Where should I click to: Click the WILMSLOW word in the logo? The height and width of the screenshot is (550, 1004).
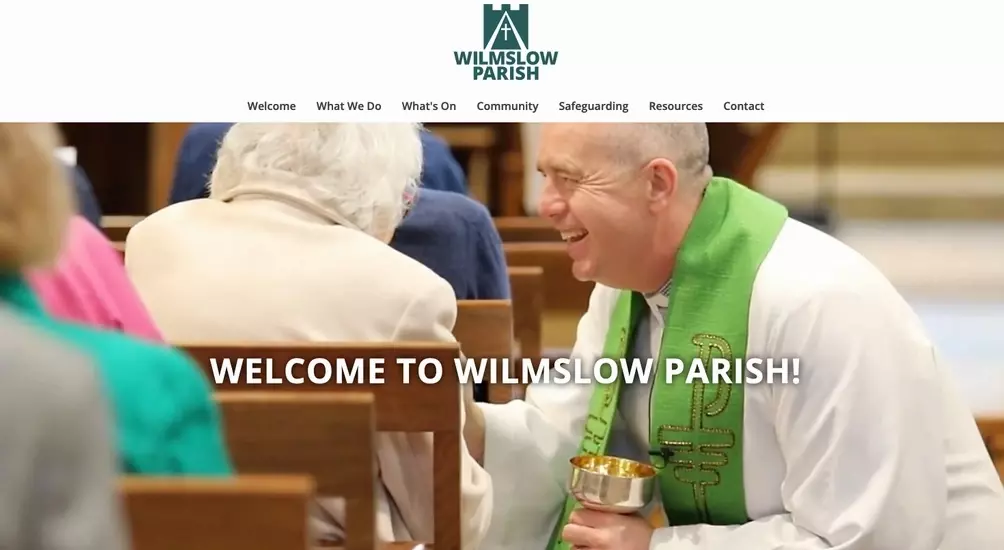click(506, 58)
